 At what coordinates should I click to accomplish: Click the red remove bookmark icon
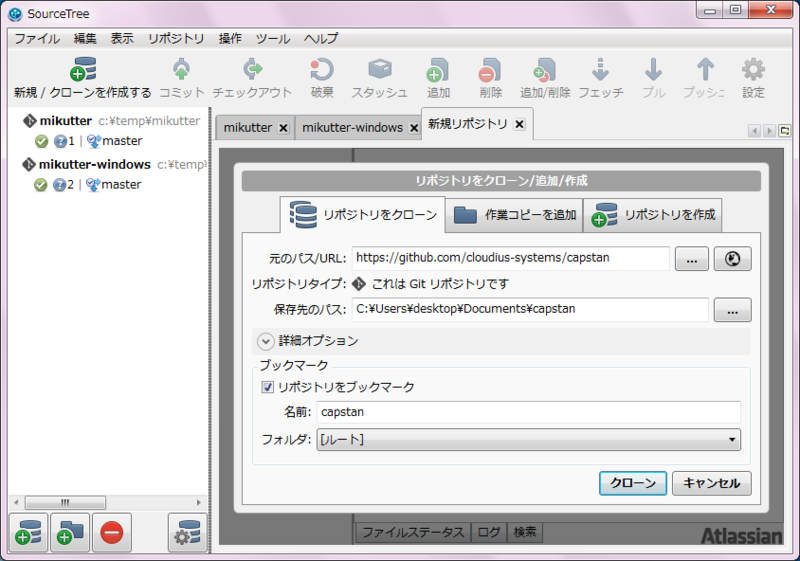pyautogui.click(x=112, y=533)
